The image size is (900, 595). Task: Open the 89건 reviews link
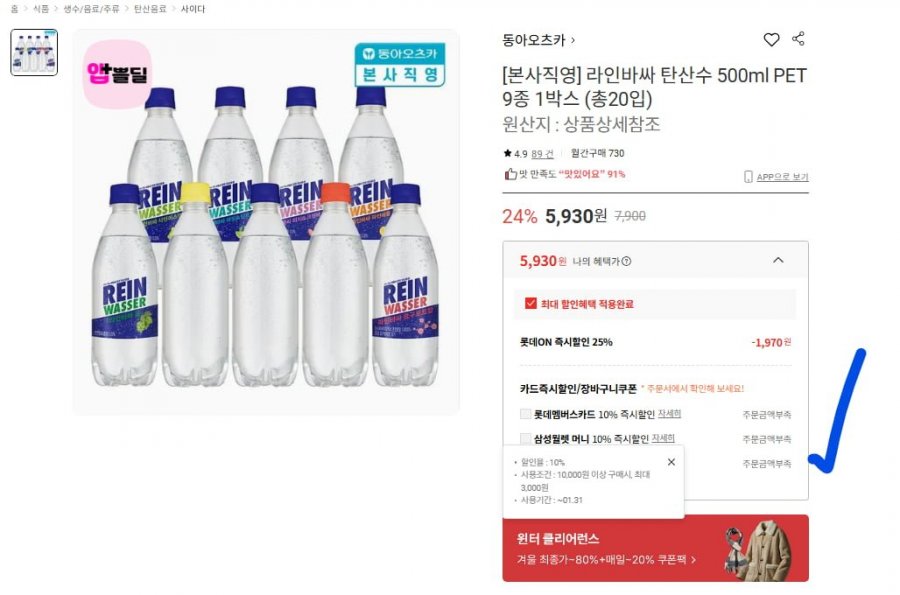[x=542, y=154]
